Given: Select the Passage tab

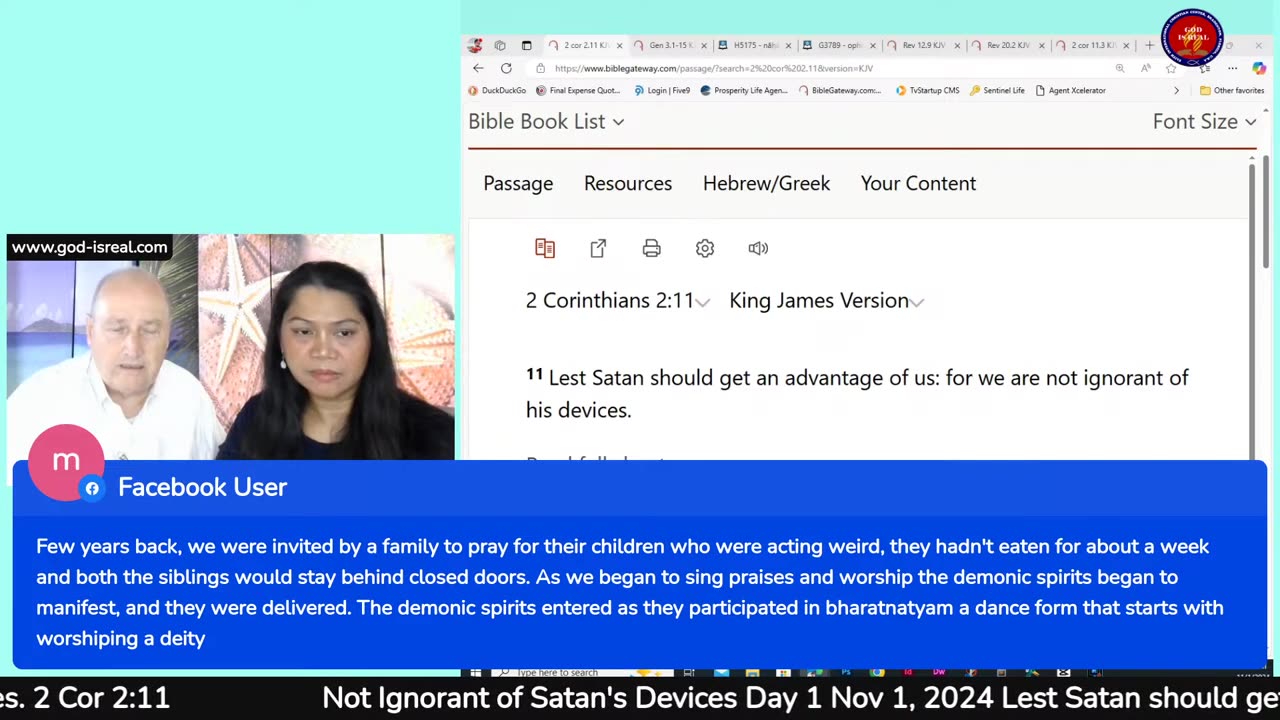Looking at the screenshot, I should tap(518, 183).
